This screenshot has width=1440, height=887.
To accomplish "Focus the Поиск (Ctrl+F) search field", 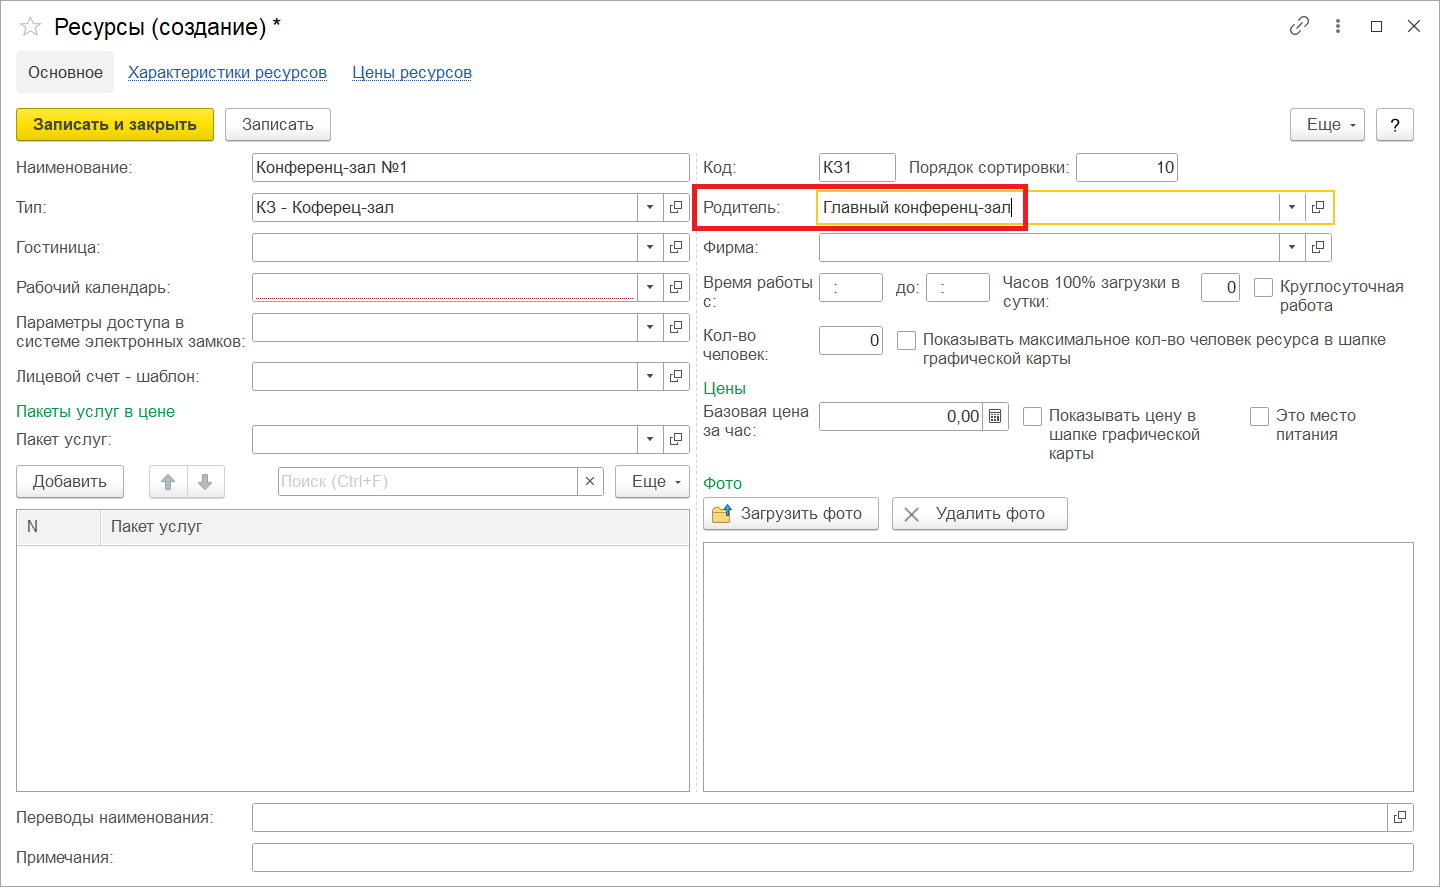I will [x=428, y=481].
